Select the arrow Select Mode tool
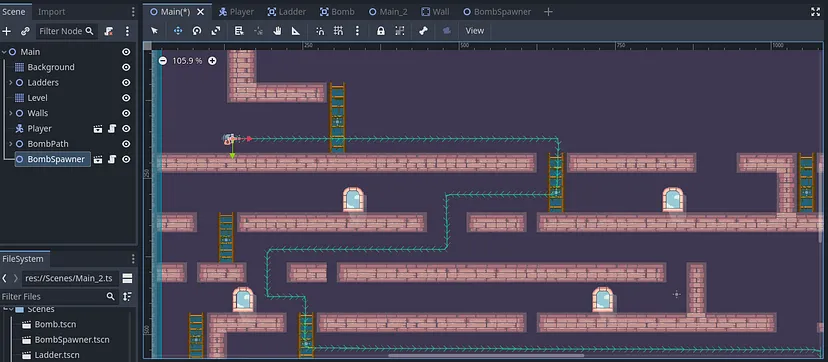Viewport: 828px width, 362px height. (x=154, y=31)
